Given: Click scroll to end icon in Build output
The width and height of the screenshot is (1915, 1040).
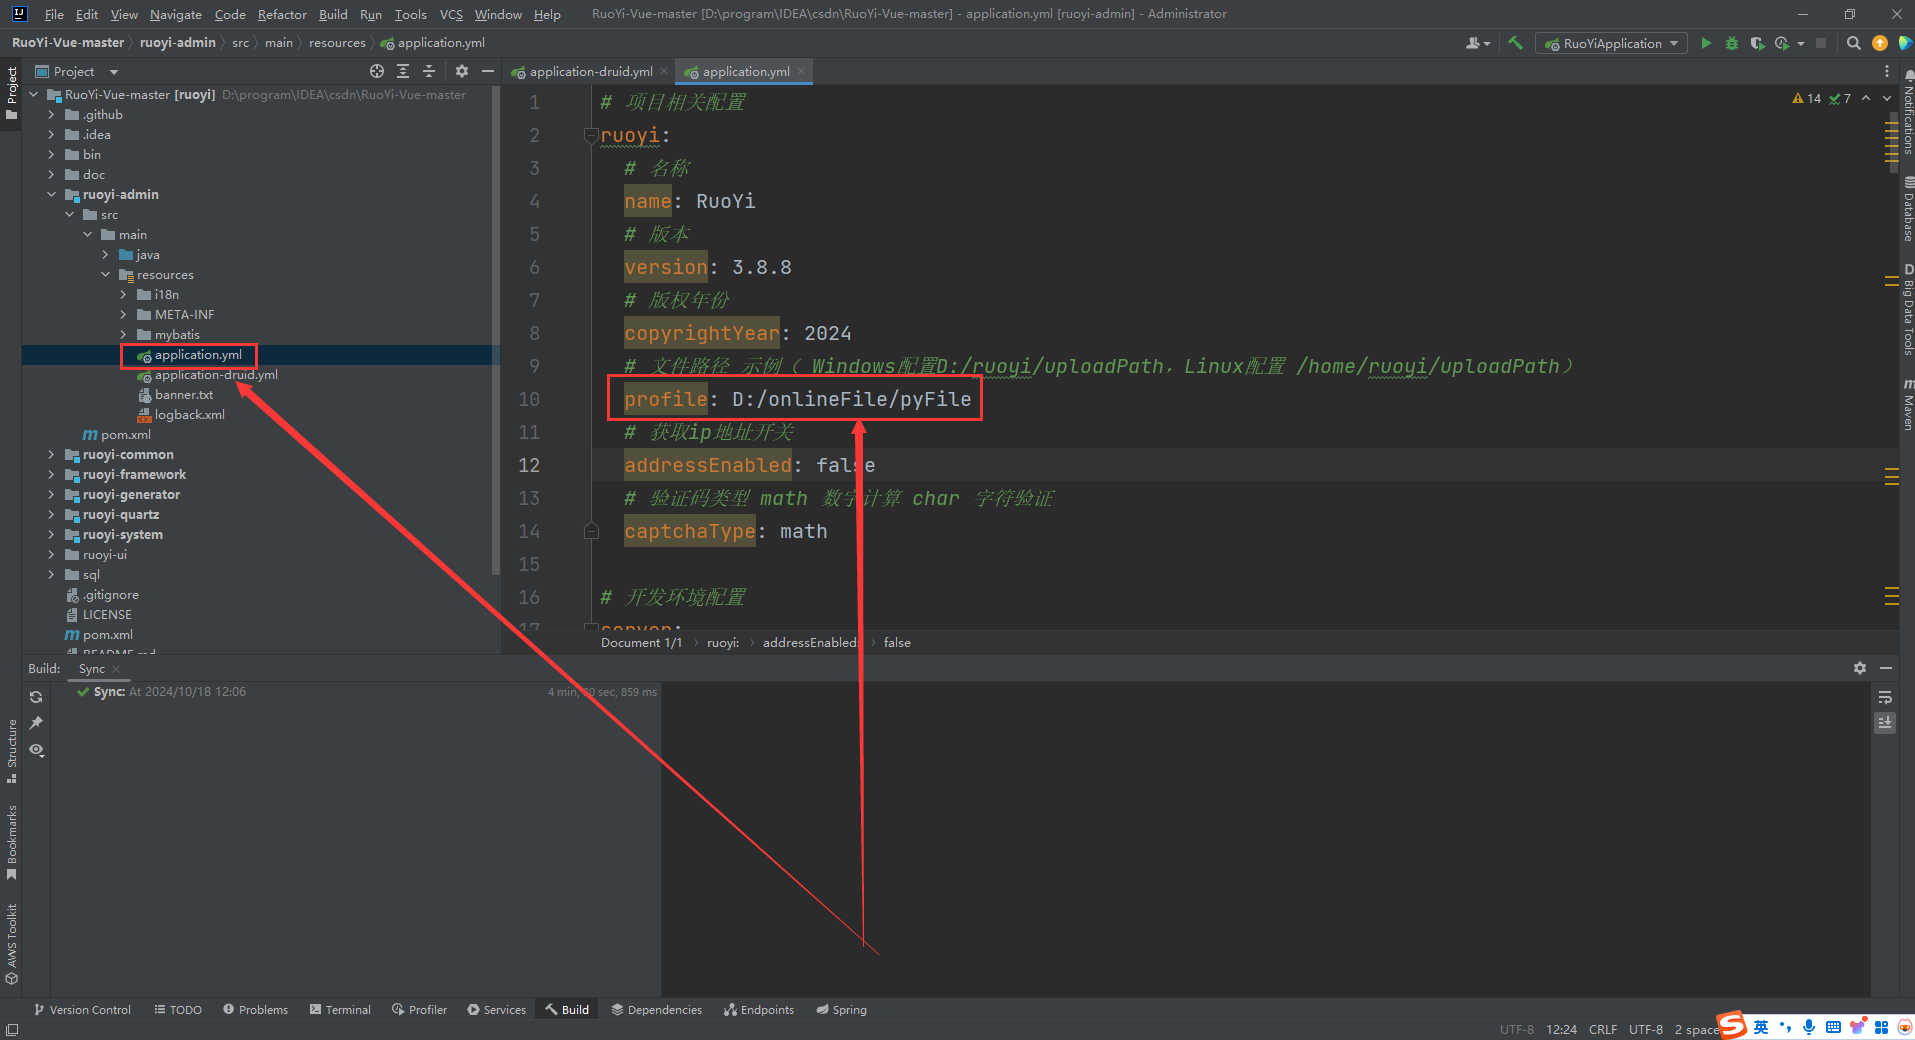Looking at the screenshot, I should [1885, 722].
